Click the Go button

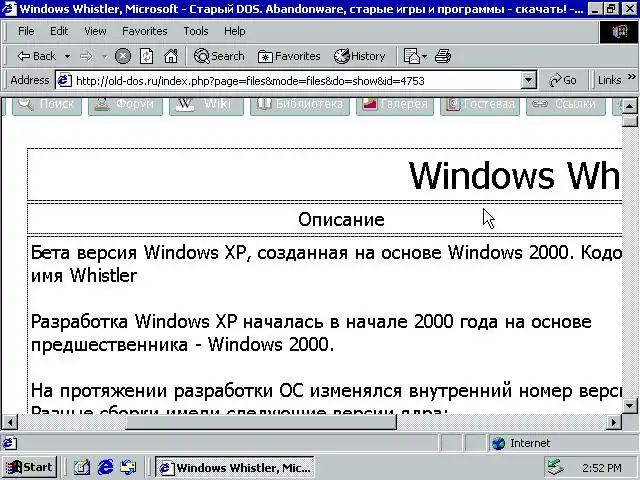click(562, 80)
